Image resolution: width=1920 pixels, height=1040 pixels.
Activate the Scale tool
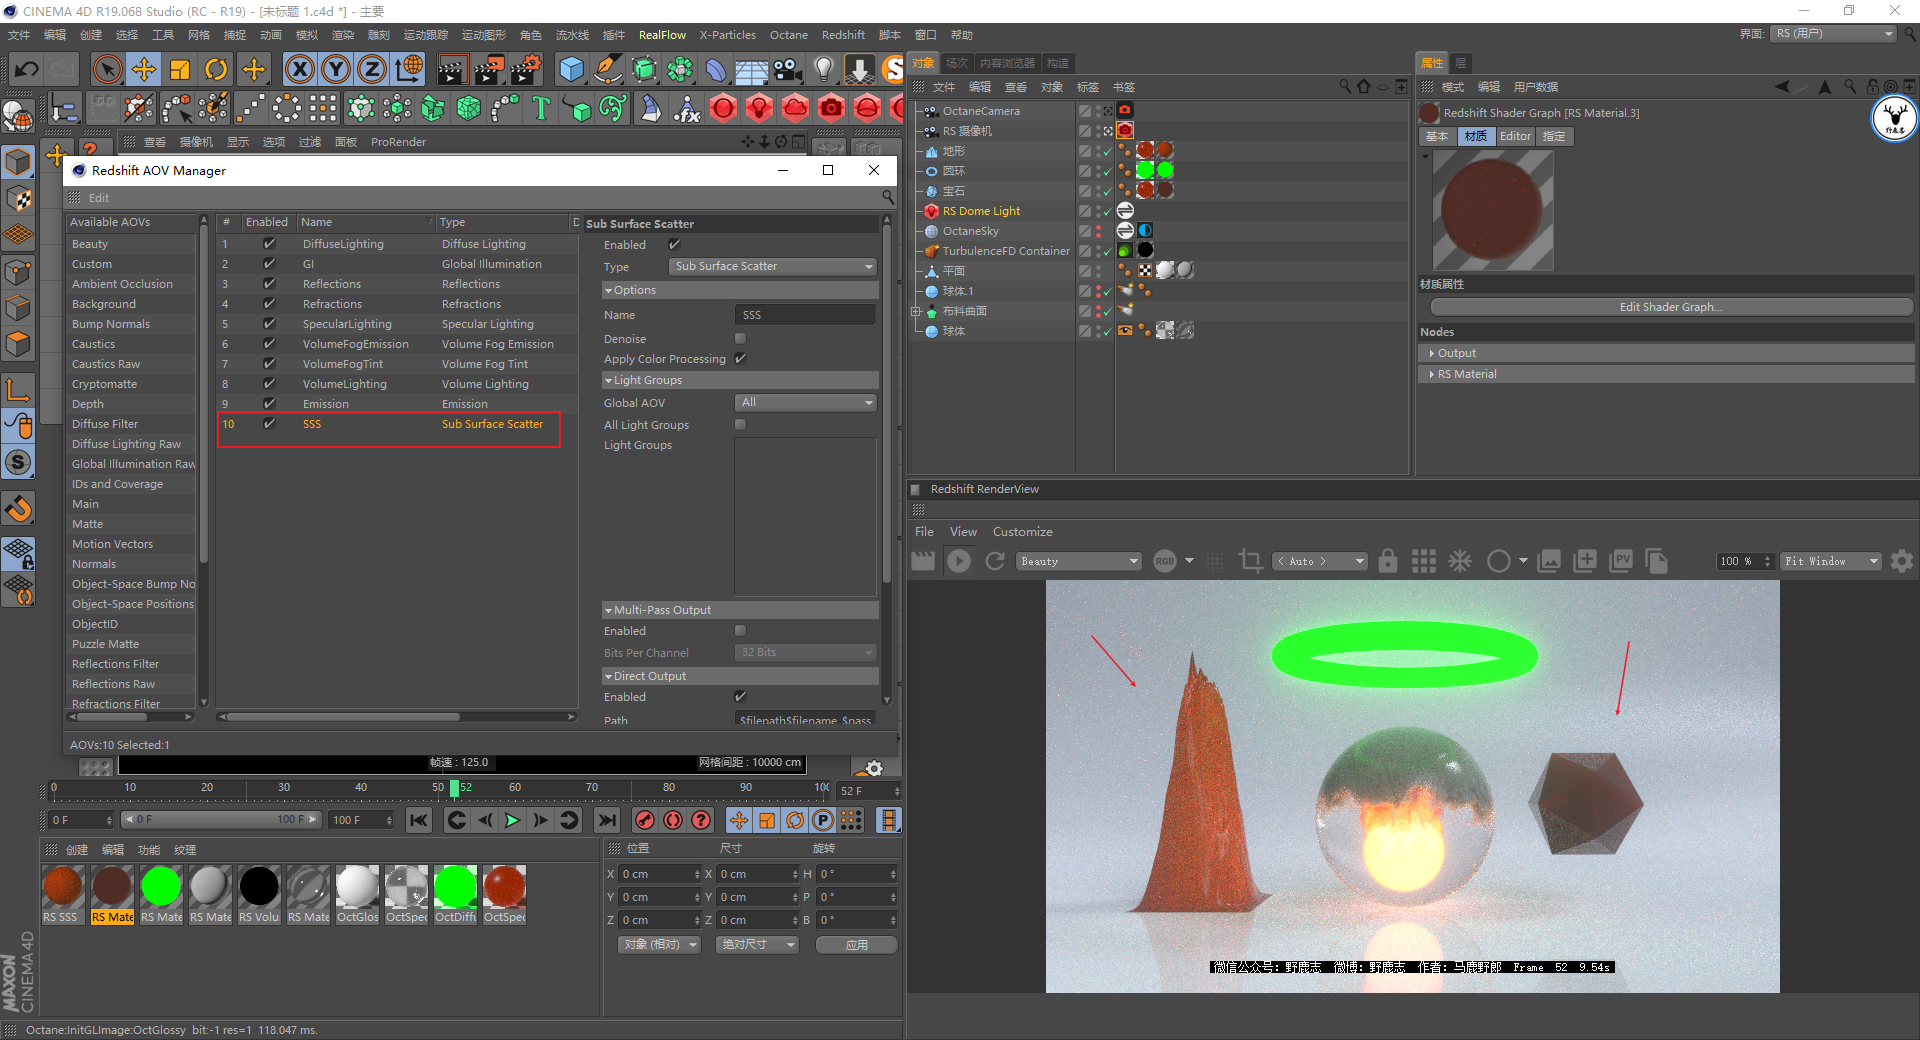180,69
